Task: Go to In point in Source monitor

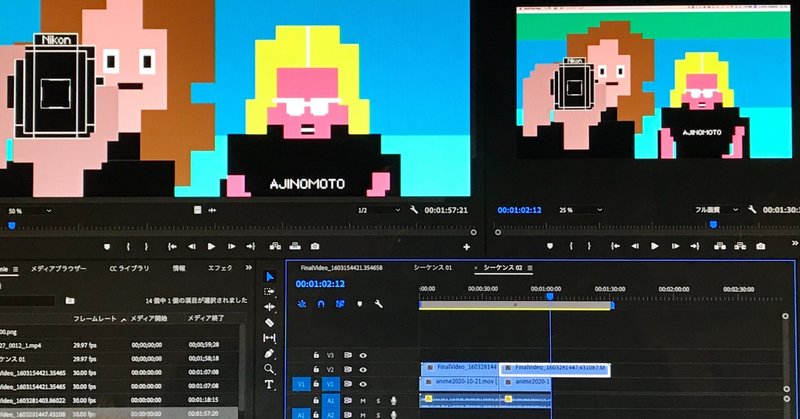Action: 172,247
